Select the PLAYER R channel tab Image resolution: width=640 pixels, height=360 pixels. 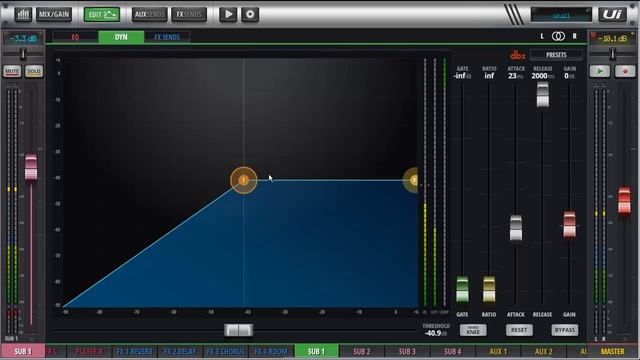(x=89, y=351)
